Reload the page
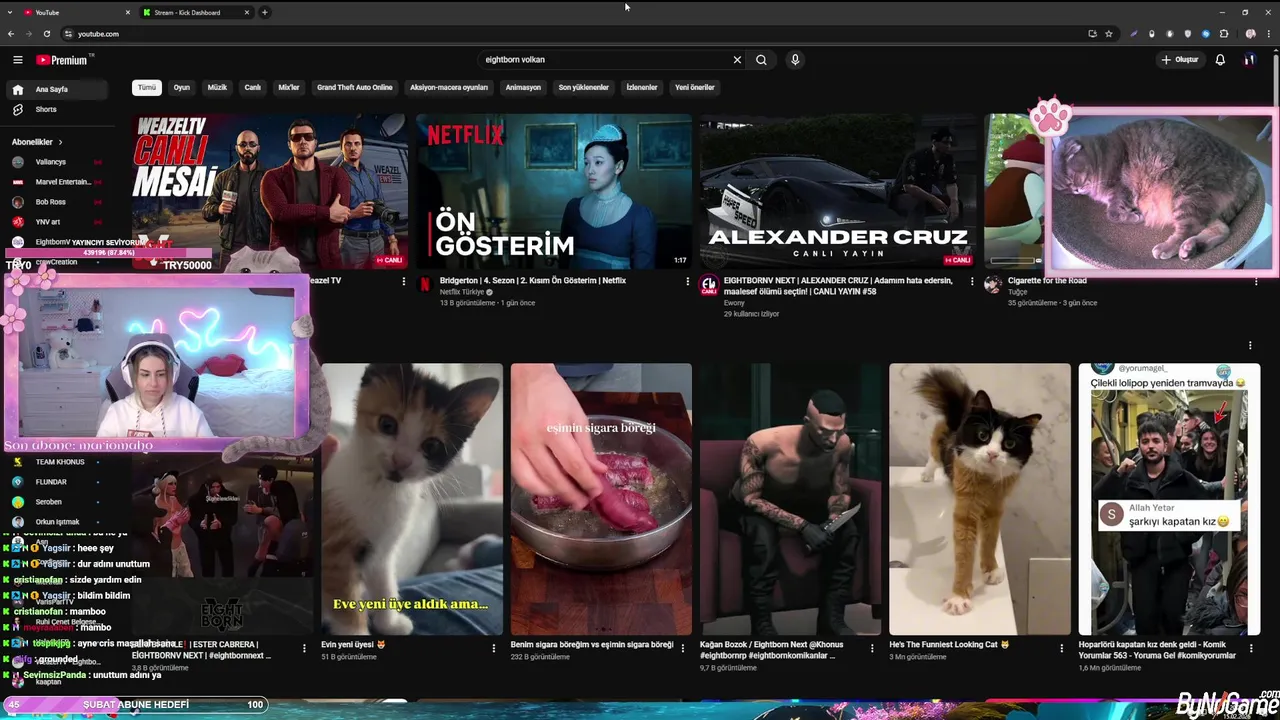 click(46, 34)
